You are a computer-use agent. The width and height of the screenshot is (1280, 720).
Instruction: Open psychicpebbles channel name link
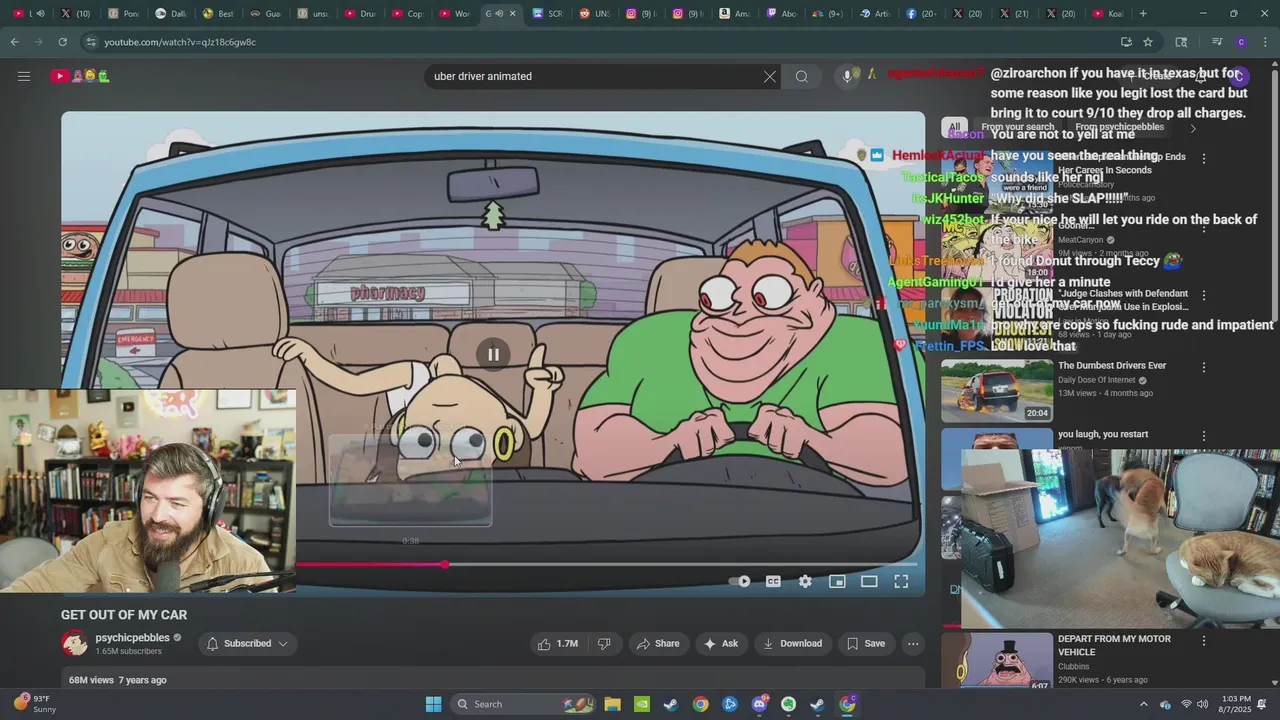coord(132,638)
